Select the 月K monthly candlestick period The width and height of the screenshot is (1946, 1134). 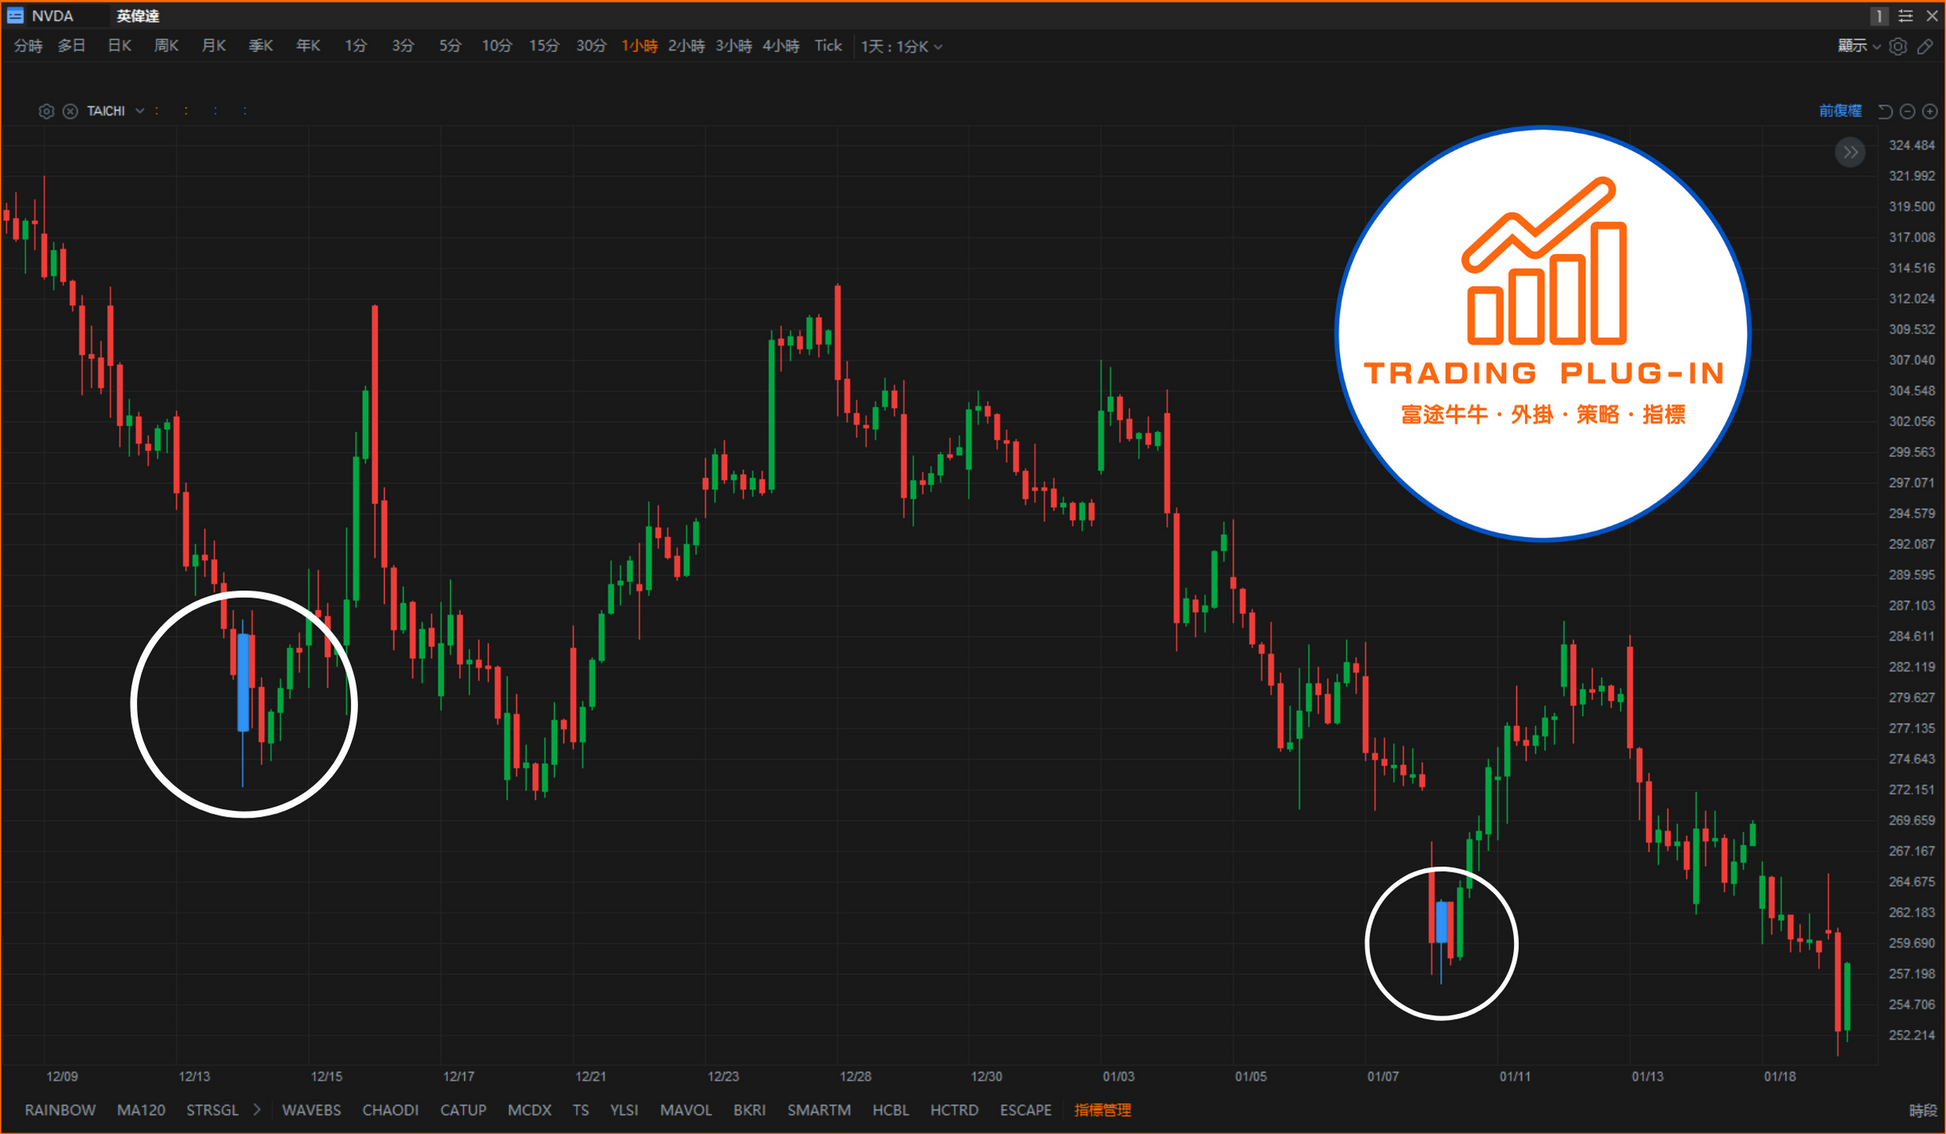214,46
